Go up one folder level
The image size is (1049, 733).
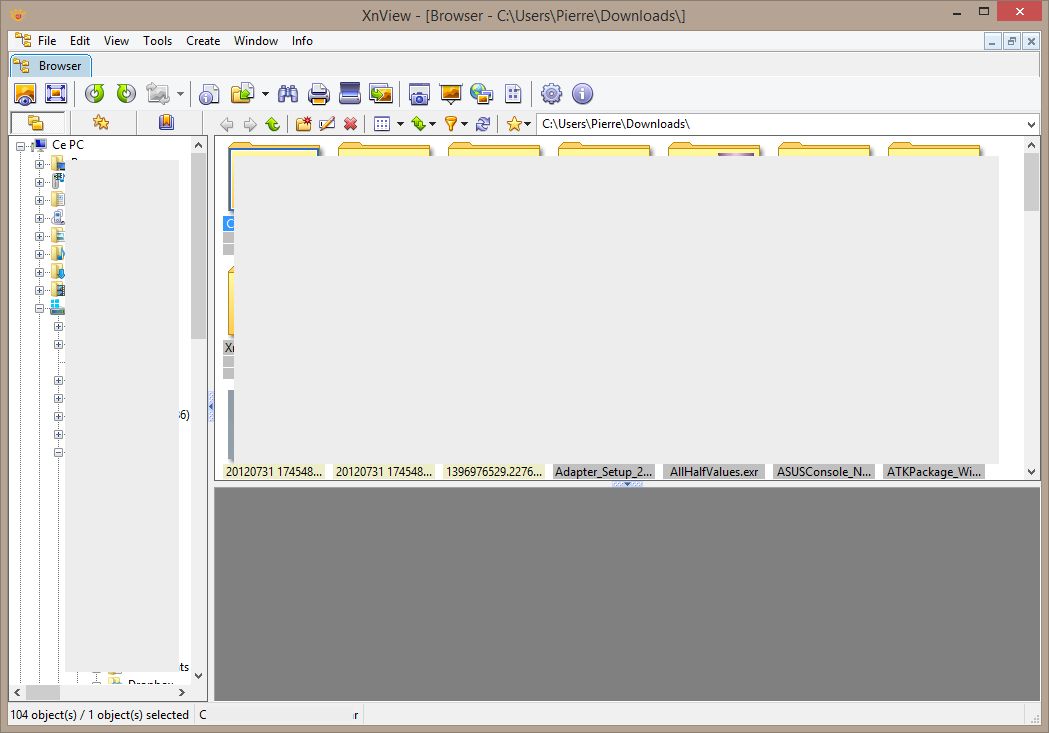coord(272,124)
